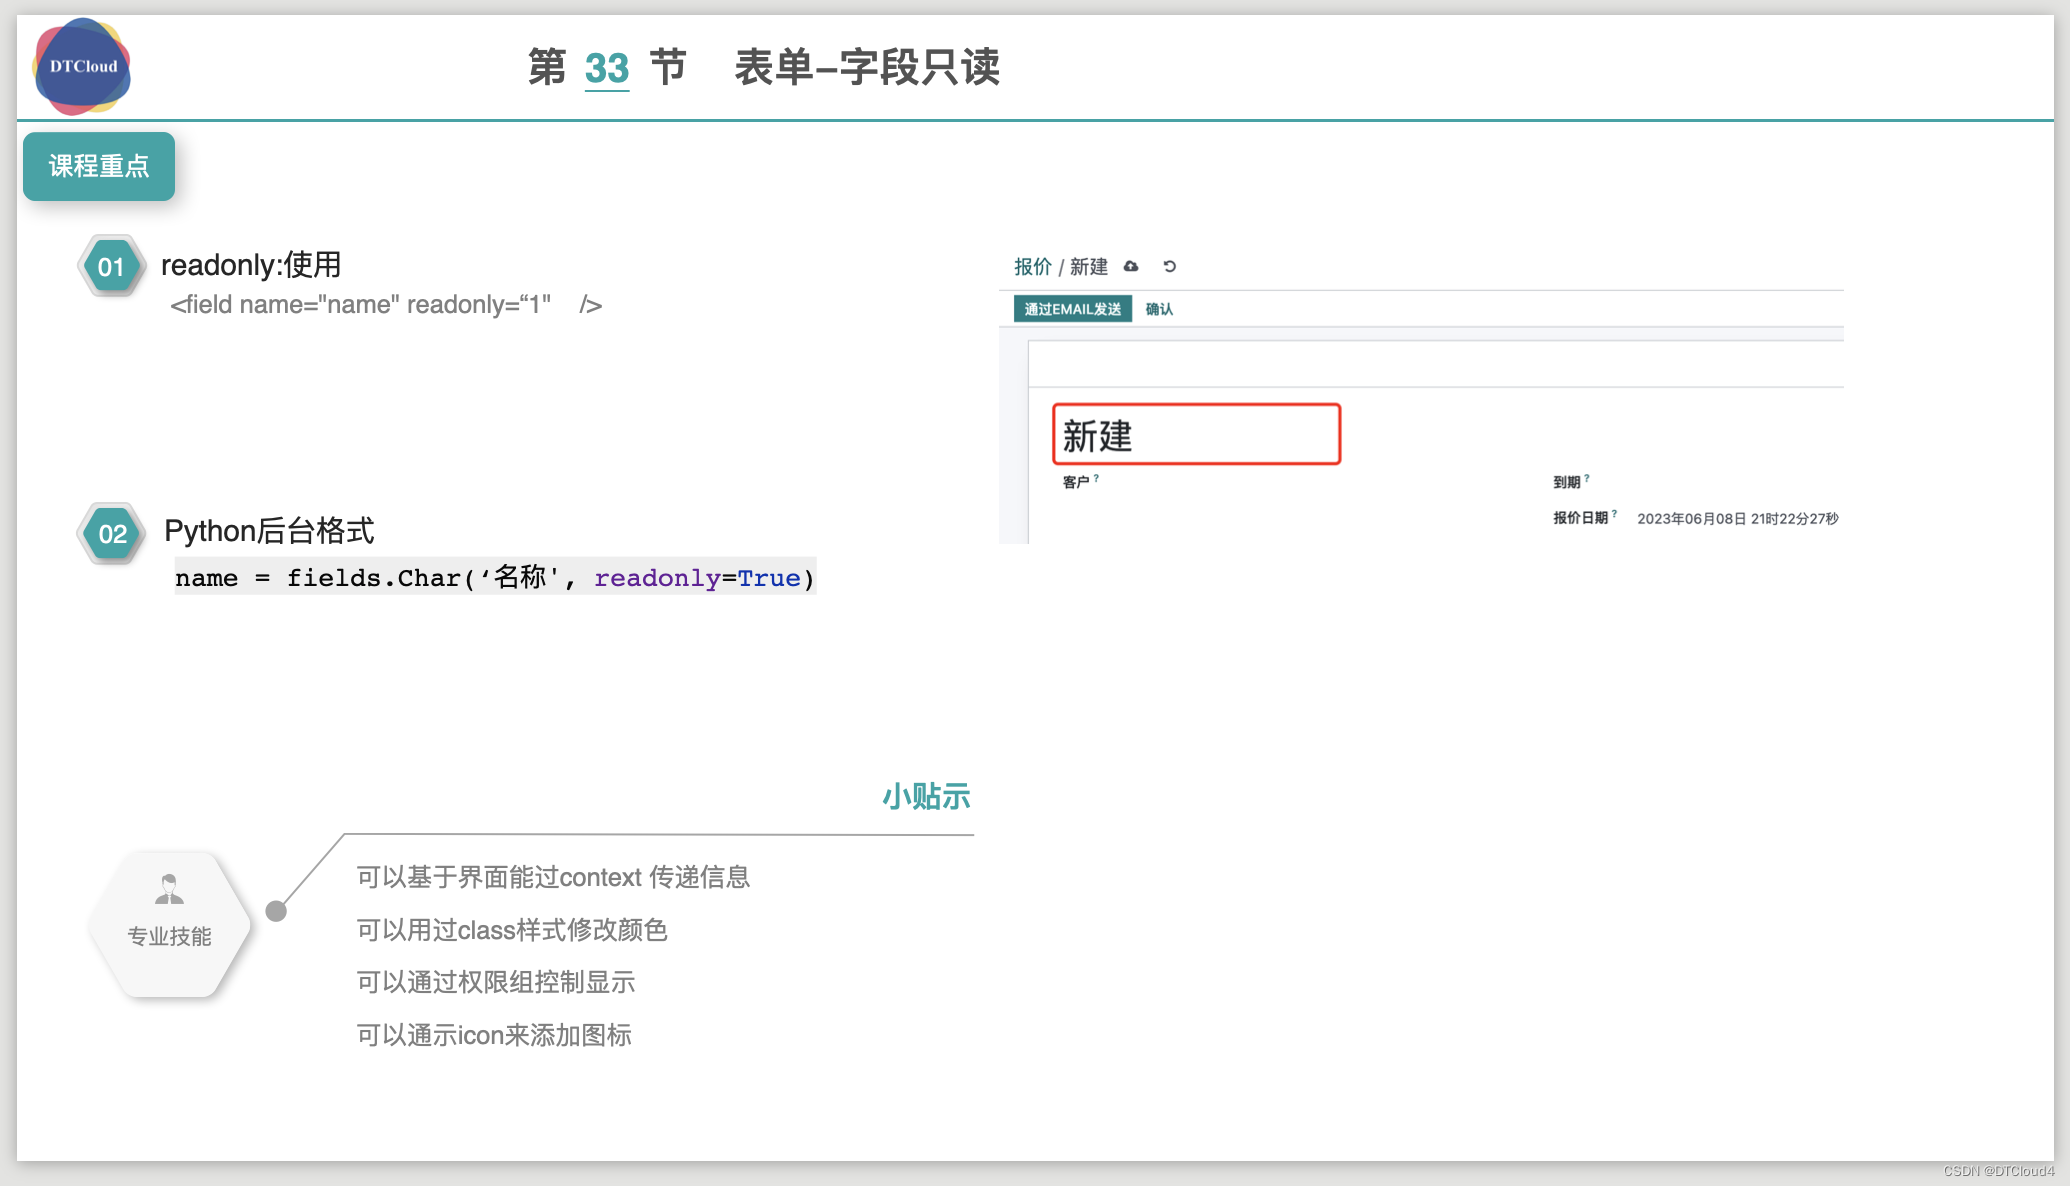Image resolution: width=2070 pixels, height=1186 pixels.
Task: Click the help question mark beside 到期
Action: point(1590,476)
